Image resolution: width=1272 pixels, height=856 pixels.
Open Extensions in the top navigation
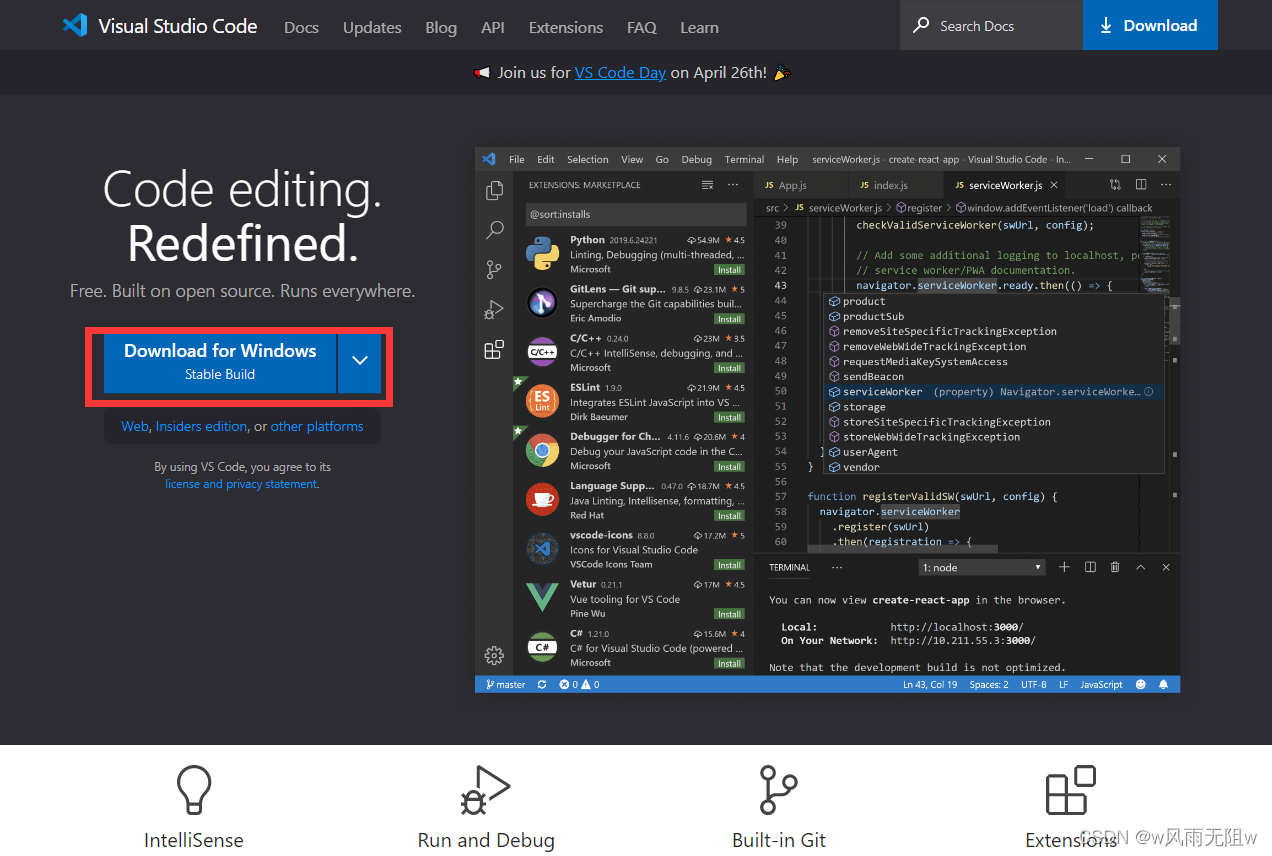pyautogui.click(x=566, y=27)
